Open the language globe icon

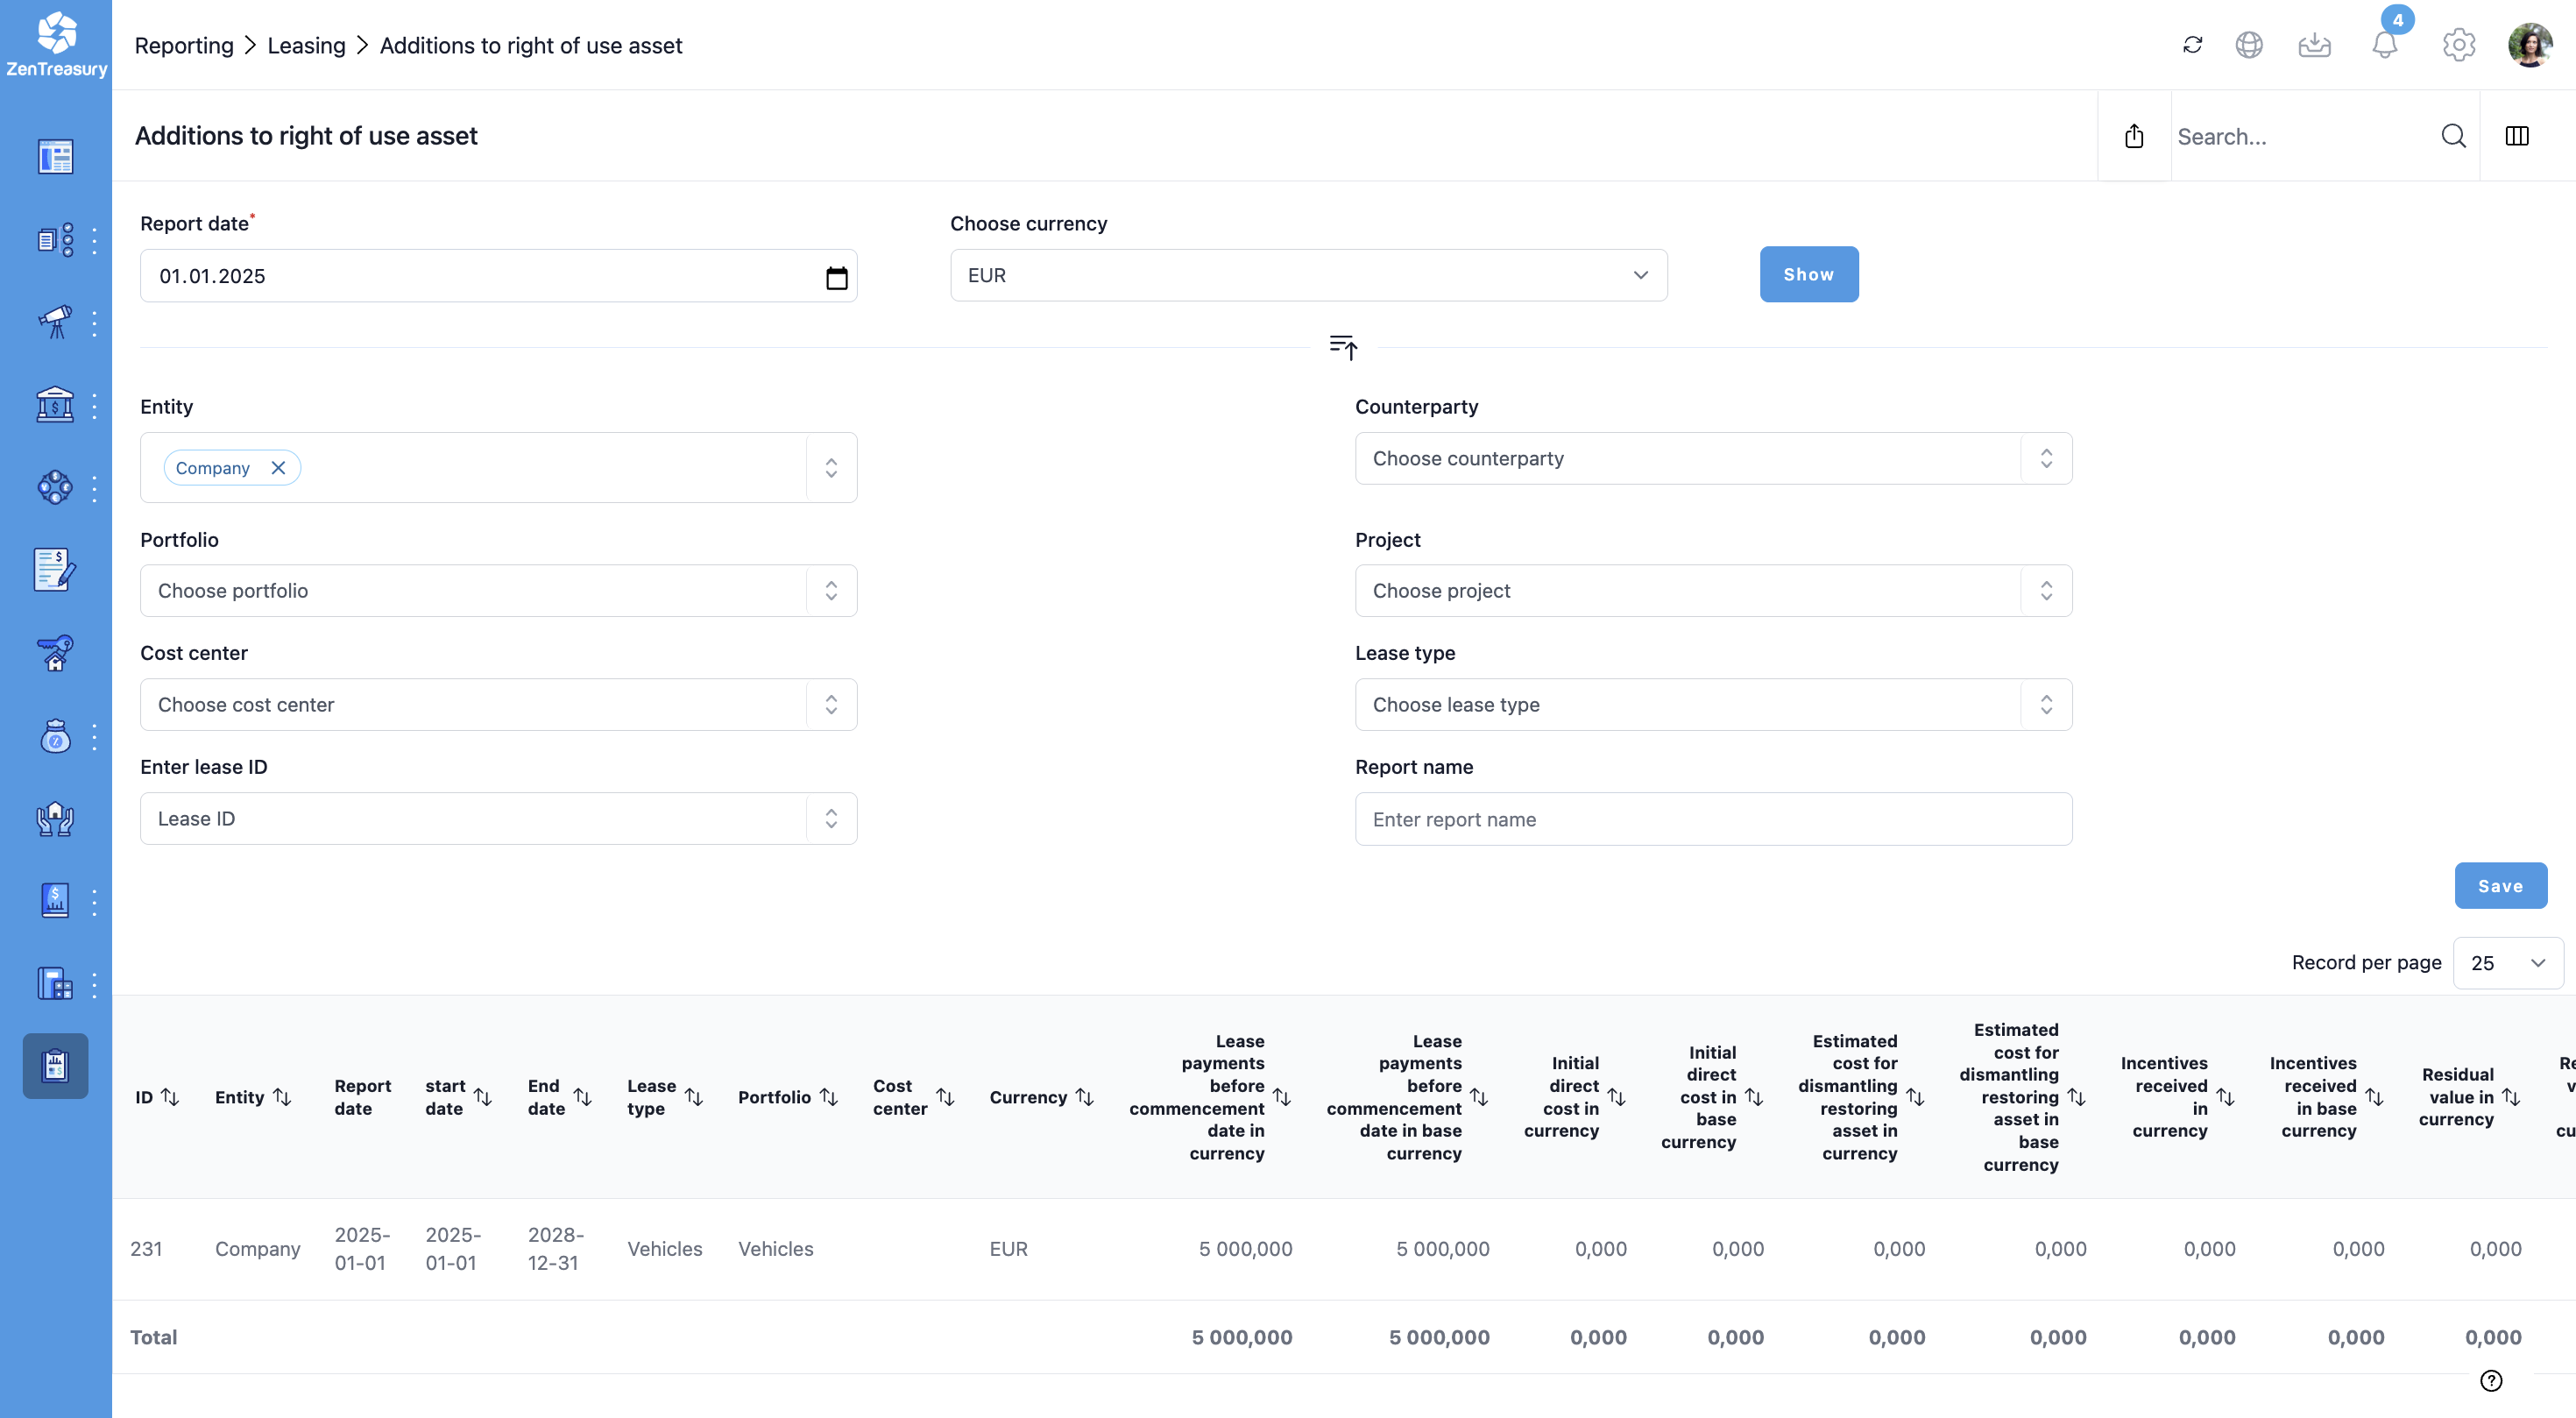click(2249, 45)
